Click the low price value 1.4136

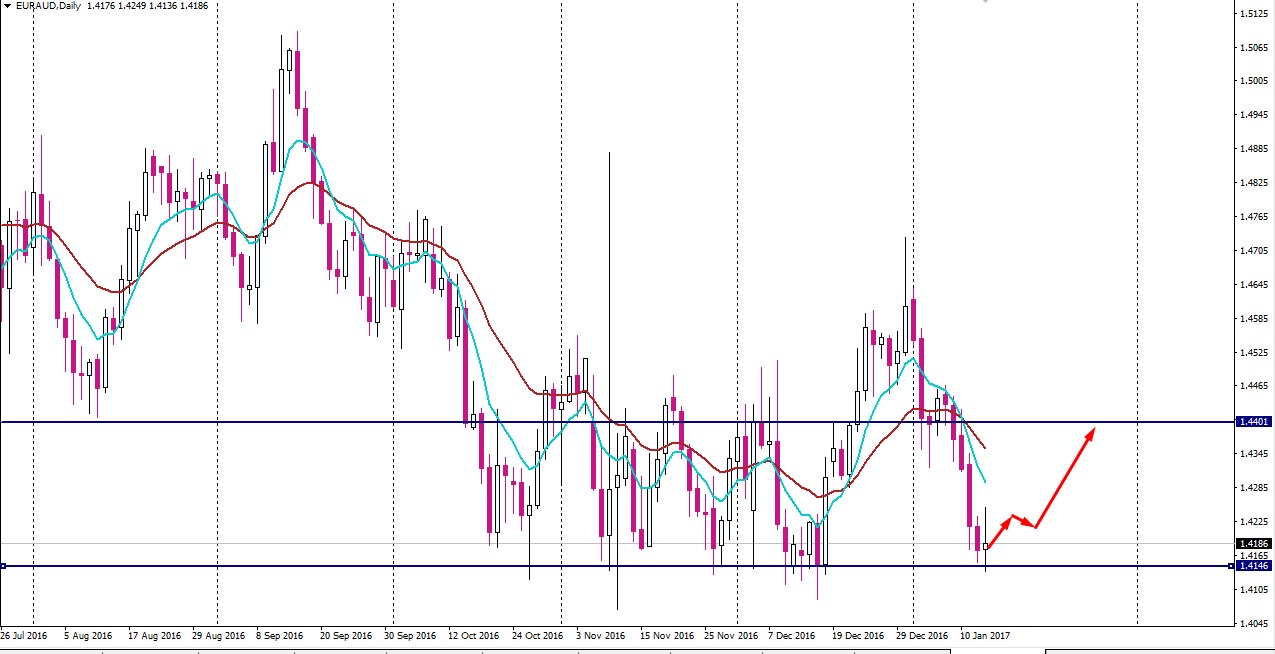[163, 6]
